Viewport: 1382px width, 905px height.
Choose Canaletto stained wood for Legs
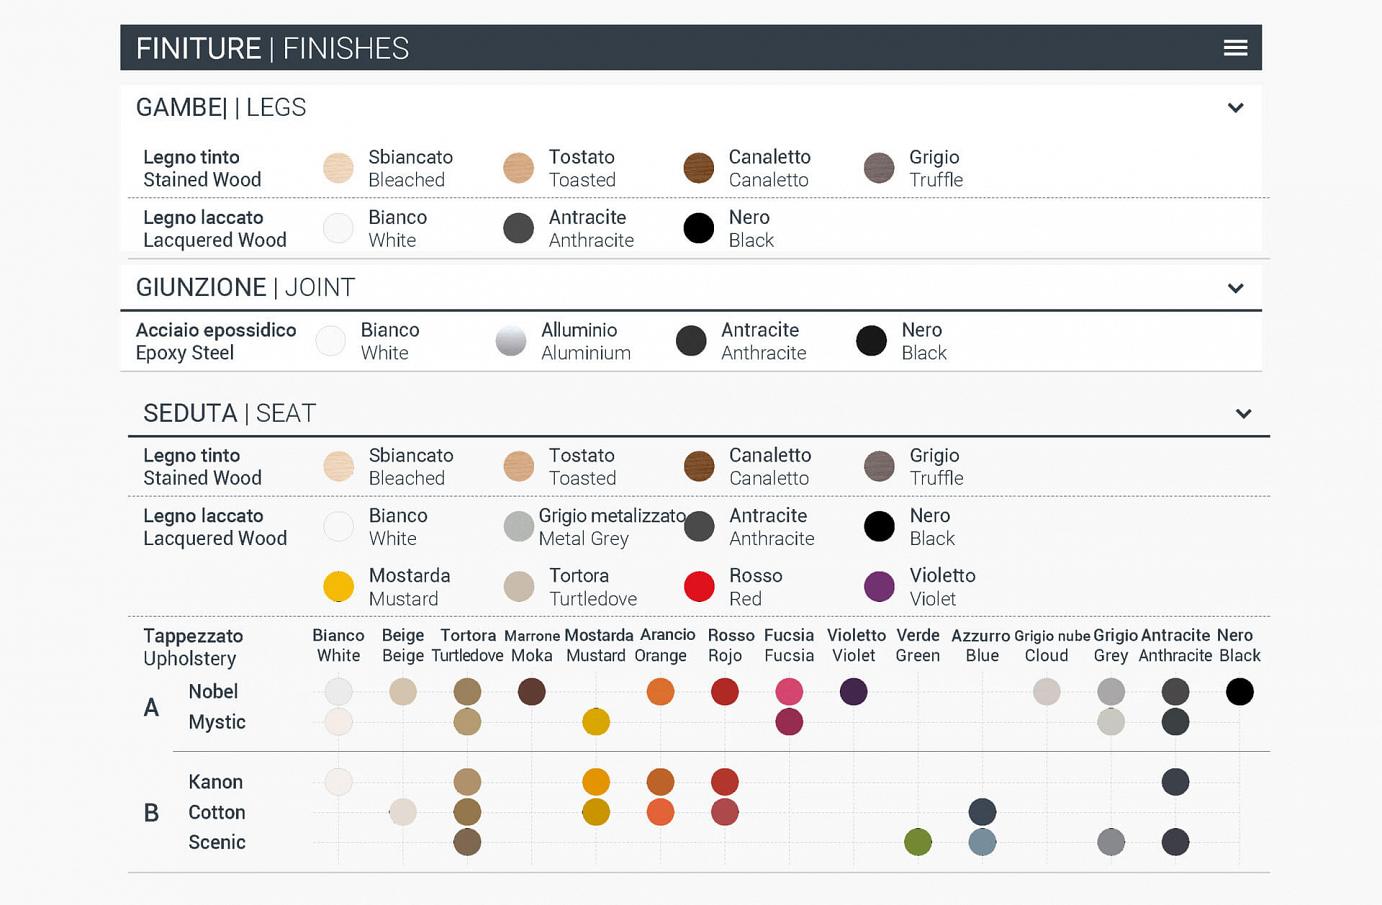tap(699, 168)
